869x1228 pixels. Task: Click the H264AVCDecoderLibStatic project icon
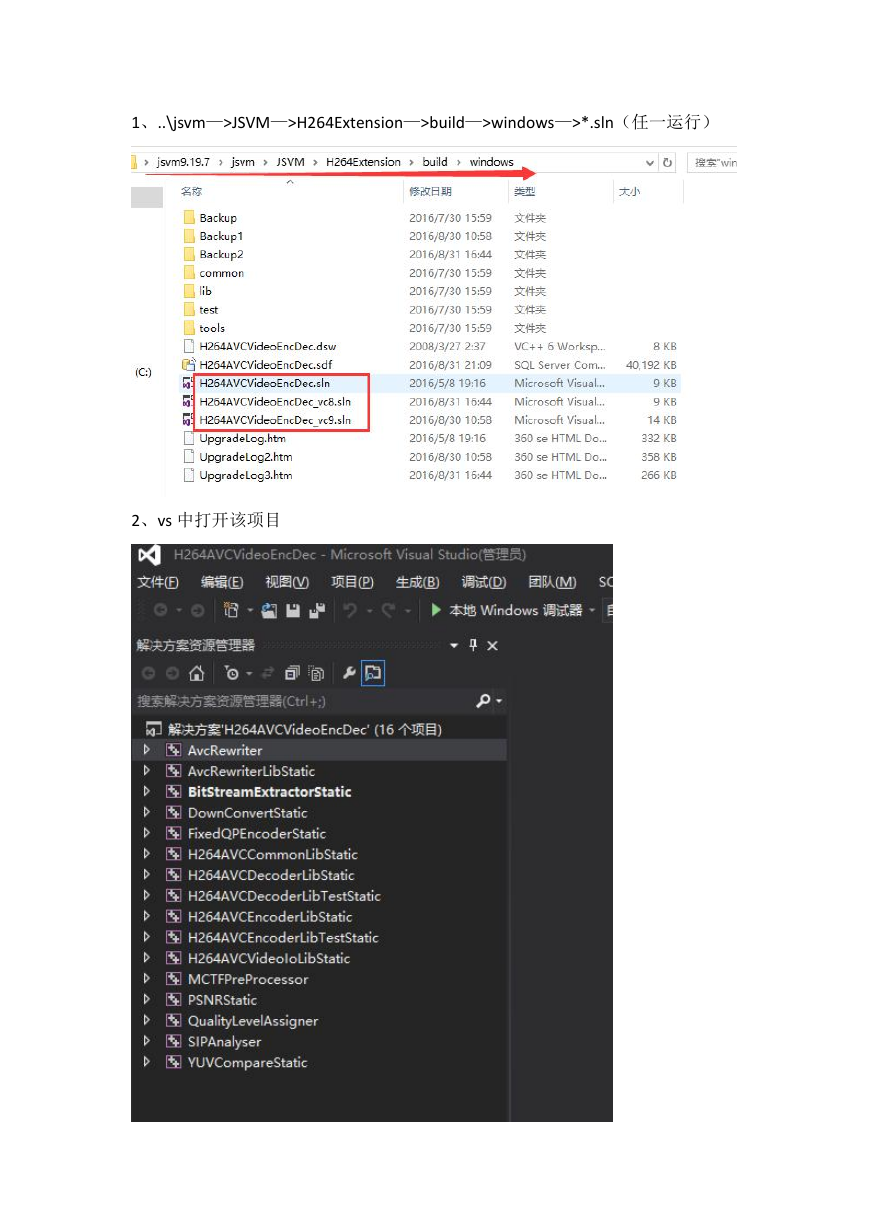point(174,875)
